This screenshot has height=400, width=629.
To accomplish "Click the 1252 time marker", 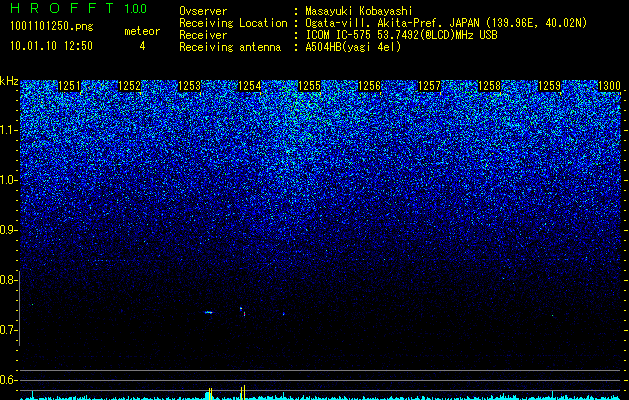I will [130, 86].
